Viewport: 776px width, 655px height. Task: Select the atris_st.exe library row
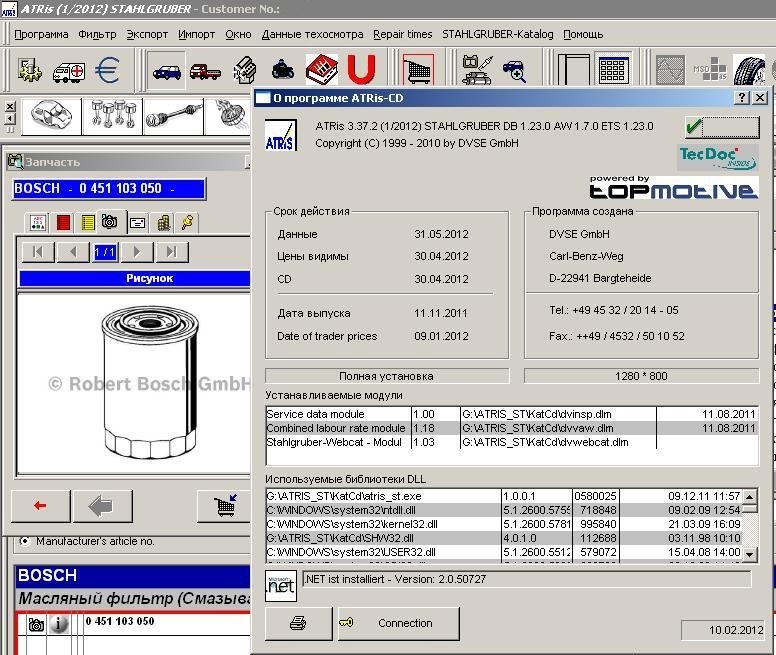coord(504,496)
